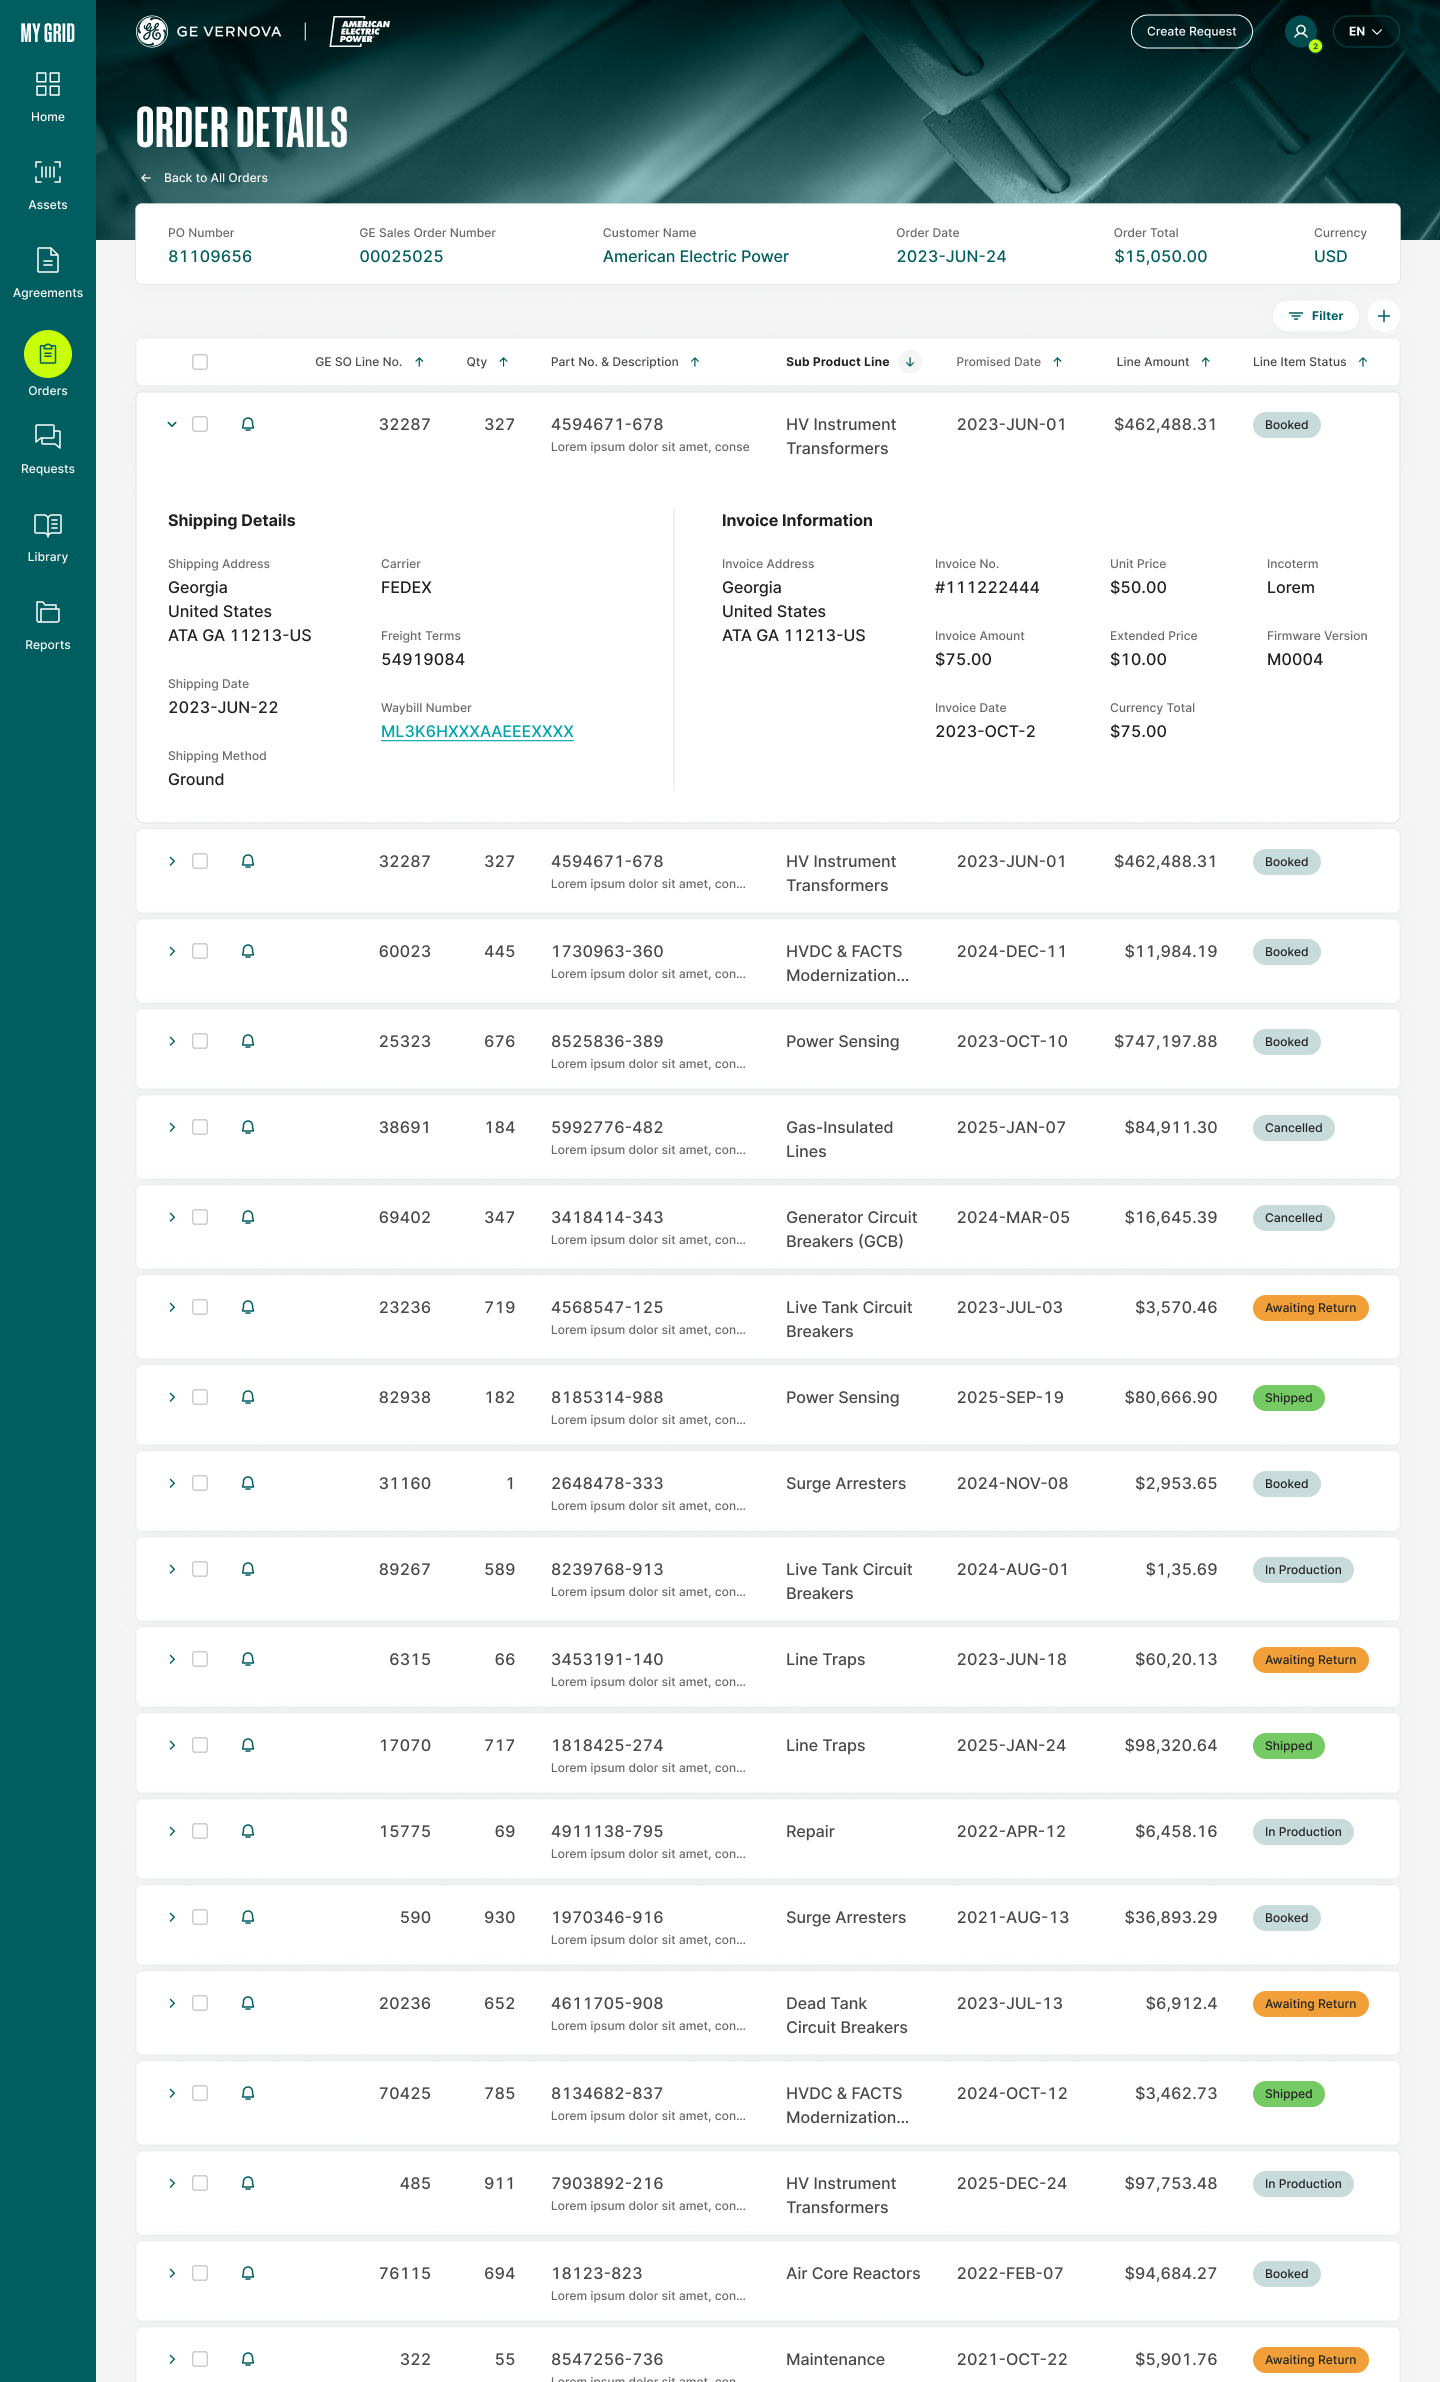Go Back to All Orders
Viewport: 1440px width, 2382px height.
[204, 178]
